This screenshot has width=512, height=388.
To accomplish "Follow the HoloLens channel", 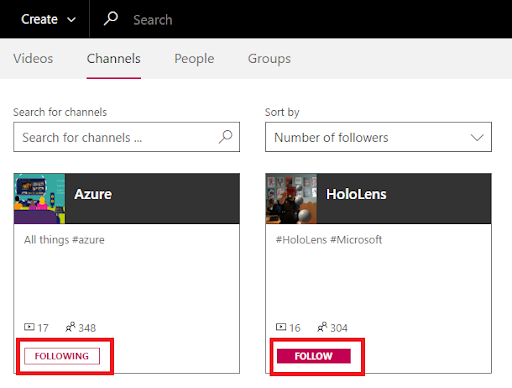I will click(x=314, y=356).
